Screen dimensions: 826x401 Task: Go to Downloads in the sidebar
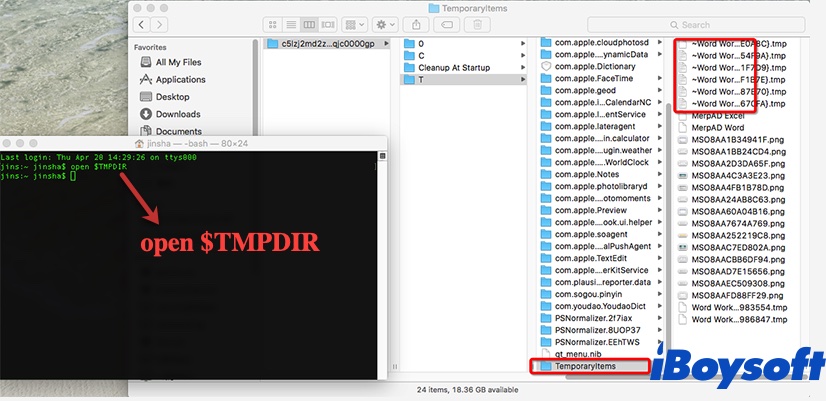(177, 114)
